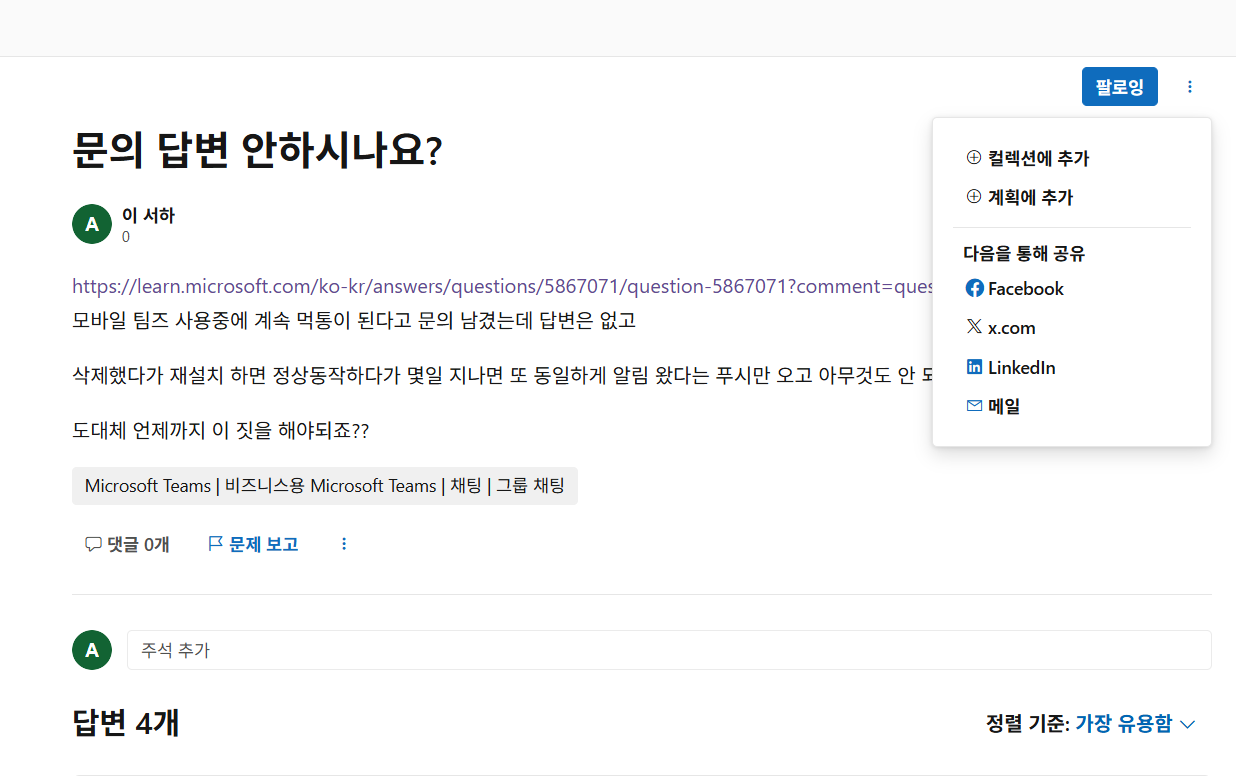Click the flag icon beside 문제 보고
Viewport: 1236px width, 776px height.
(215, 544)
